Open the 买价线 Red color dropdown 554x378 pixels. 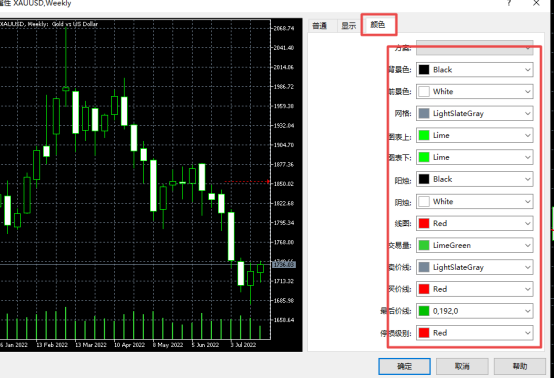pos(475,289)
